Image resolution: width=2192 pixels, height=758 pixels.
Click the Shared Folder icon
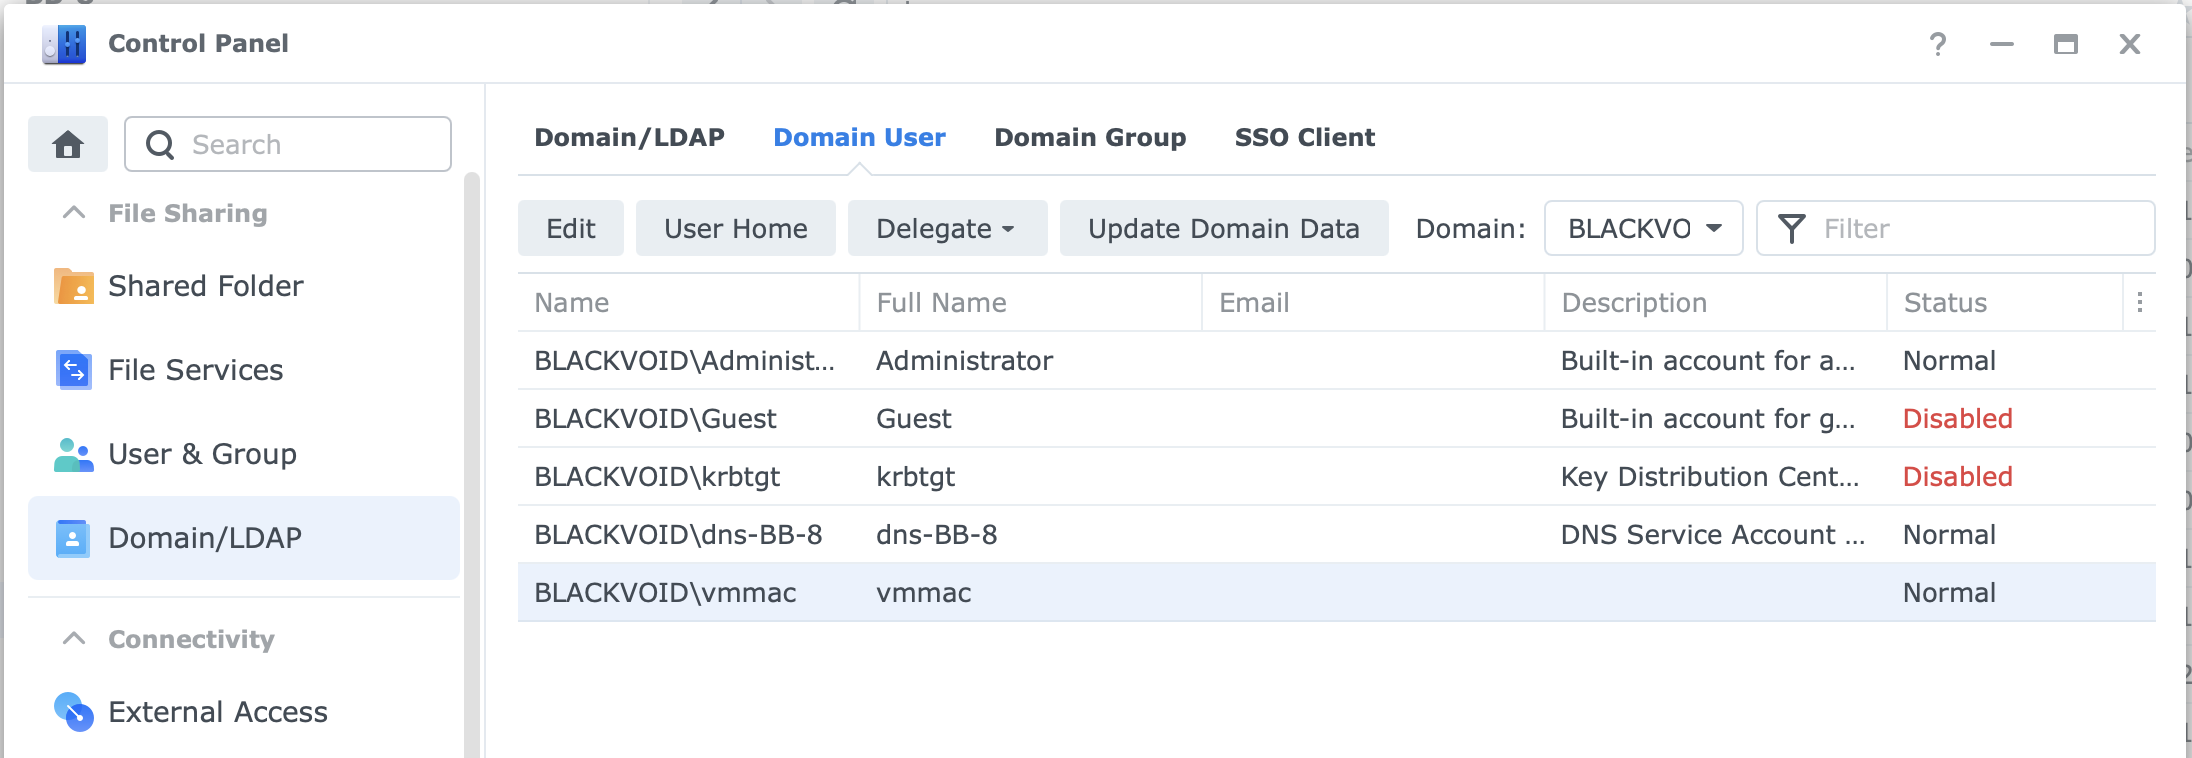[73, 286]
